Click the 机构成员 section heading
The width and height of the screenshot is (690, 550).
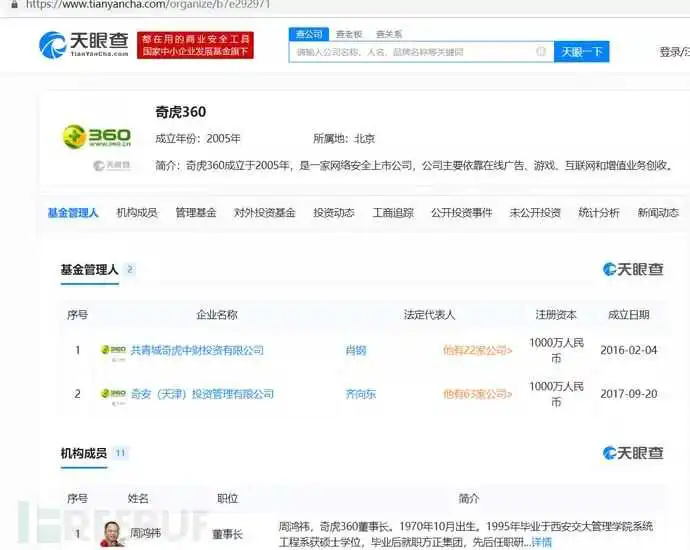click(x=84, y=453)
